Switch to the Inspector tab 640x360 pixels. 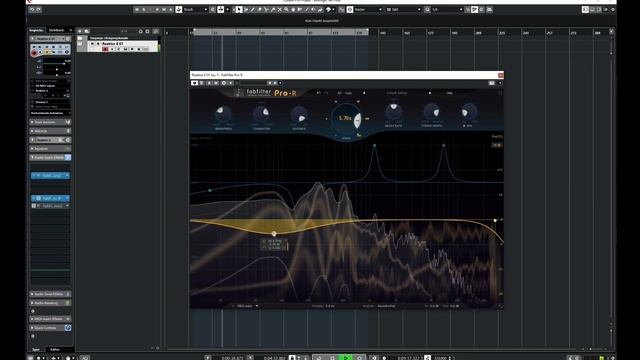[x=36, y=30]
